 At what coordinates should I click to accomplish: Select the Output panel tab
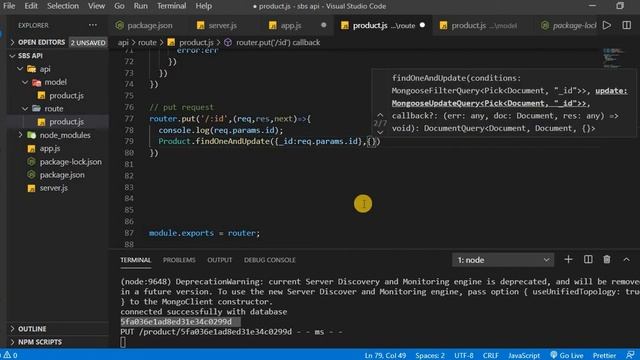[x=220, y=260]
